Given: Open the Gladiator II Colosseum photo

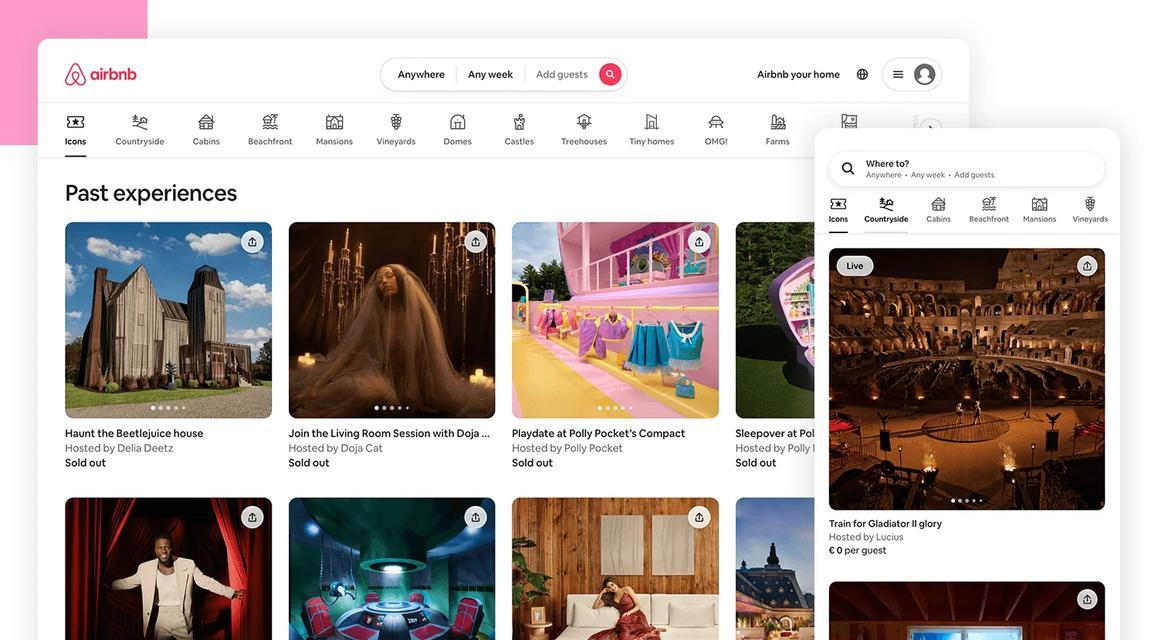Looking at the screenshot, I should tap(967, 379).
